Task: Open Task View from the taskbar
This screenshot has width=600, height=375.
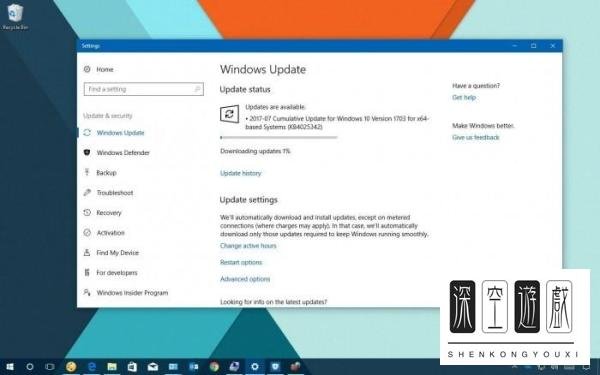Action: click(50, 367)
